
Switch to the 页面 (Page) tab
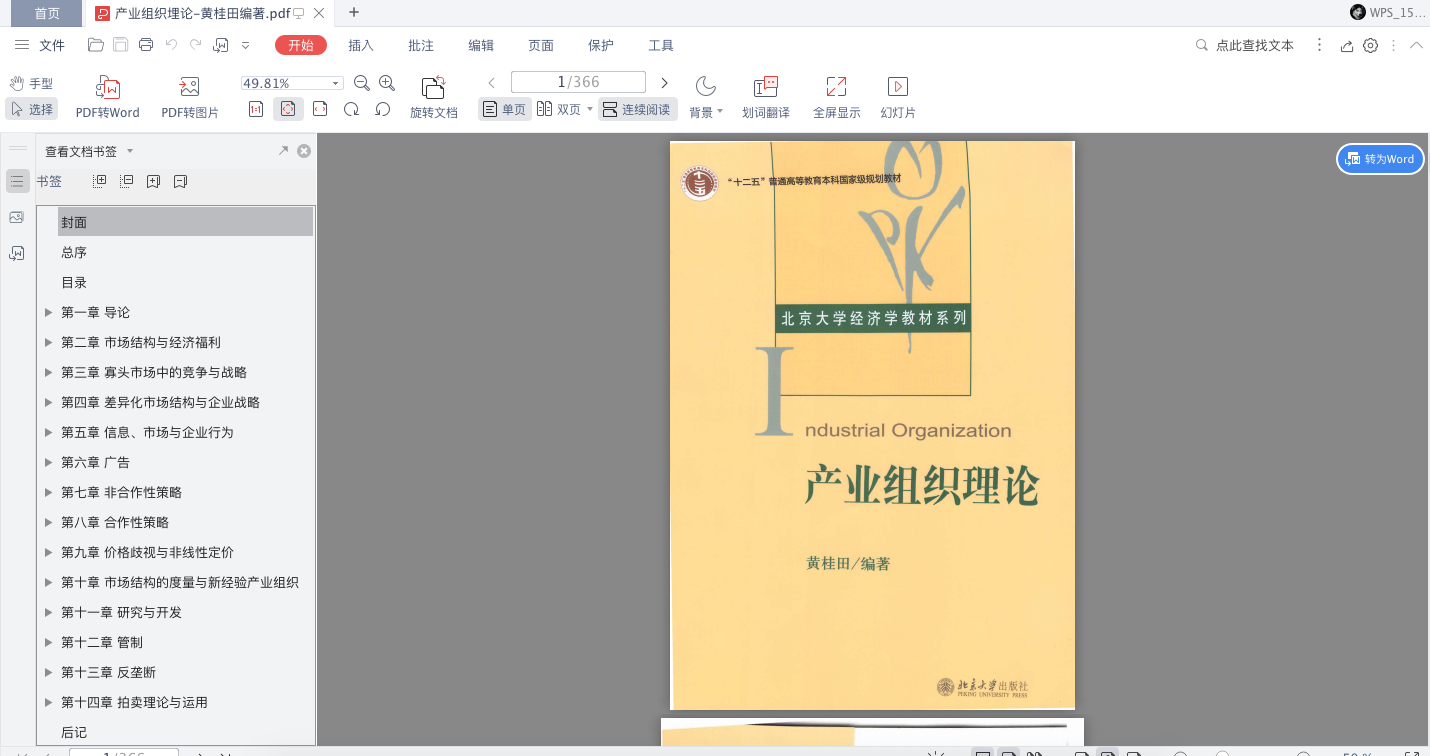541,45
